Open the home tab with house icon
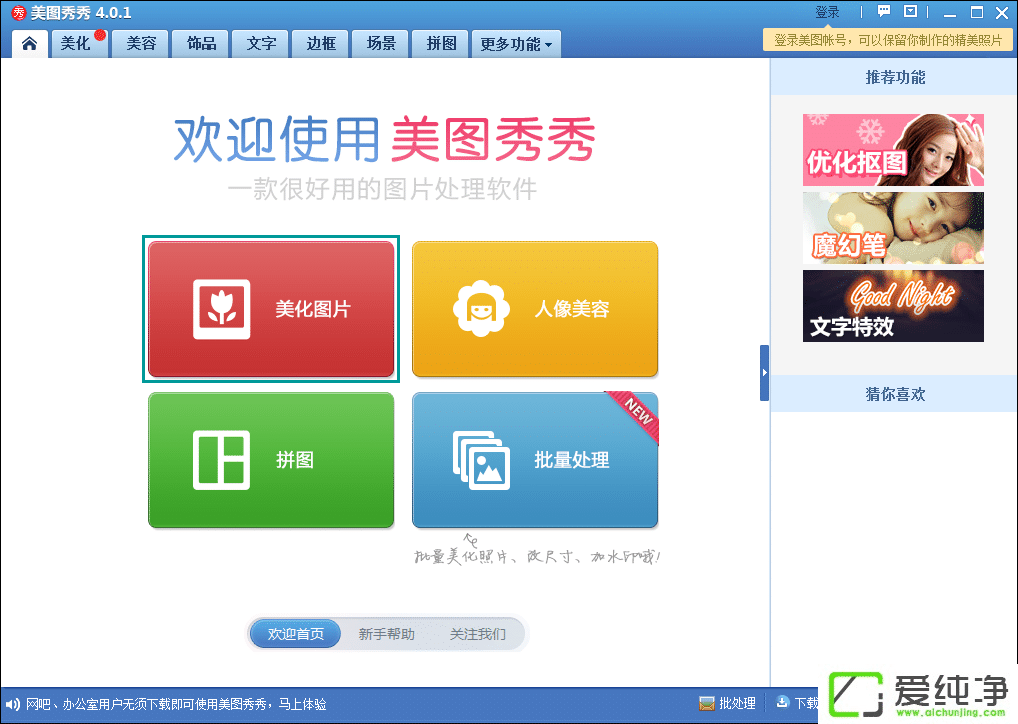The height and width of the screenshot is (724, 1018). coord(30,44)
